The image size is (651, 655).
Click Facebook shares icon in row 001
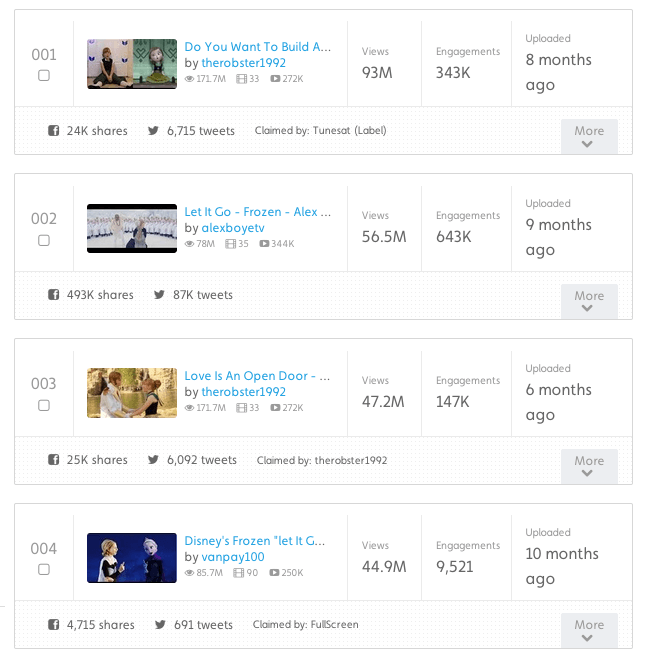(53, 130)
